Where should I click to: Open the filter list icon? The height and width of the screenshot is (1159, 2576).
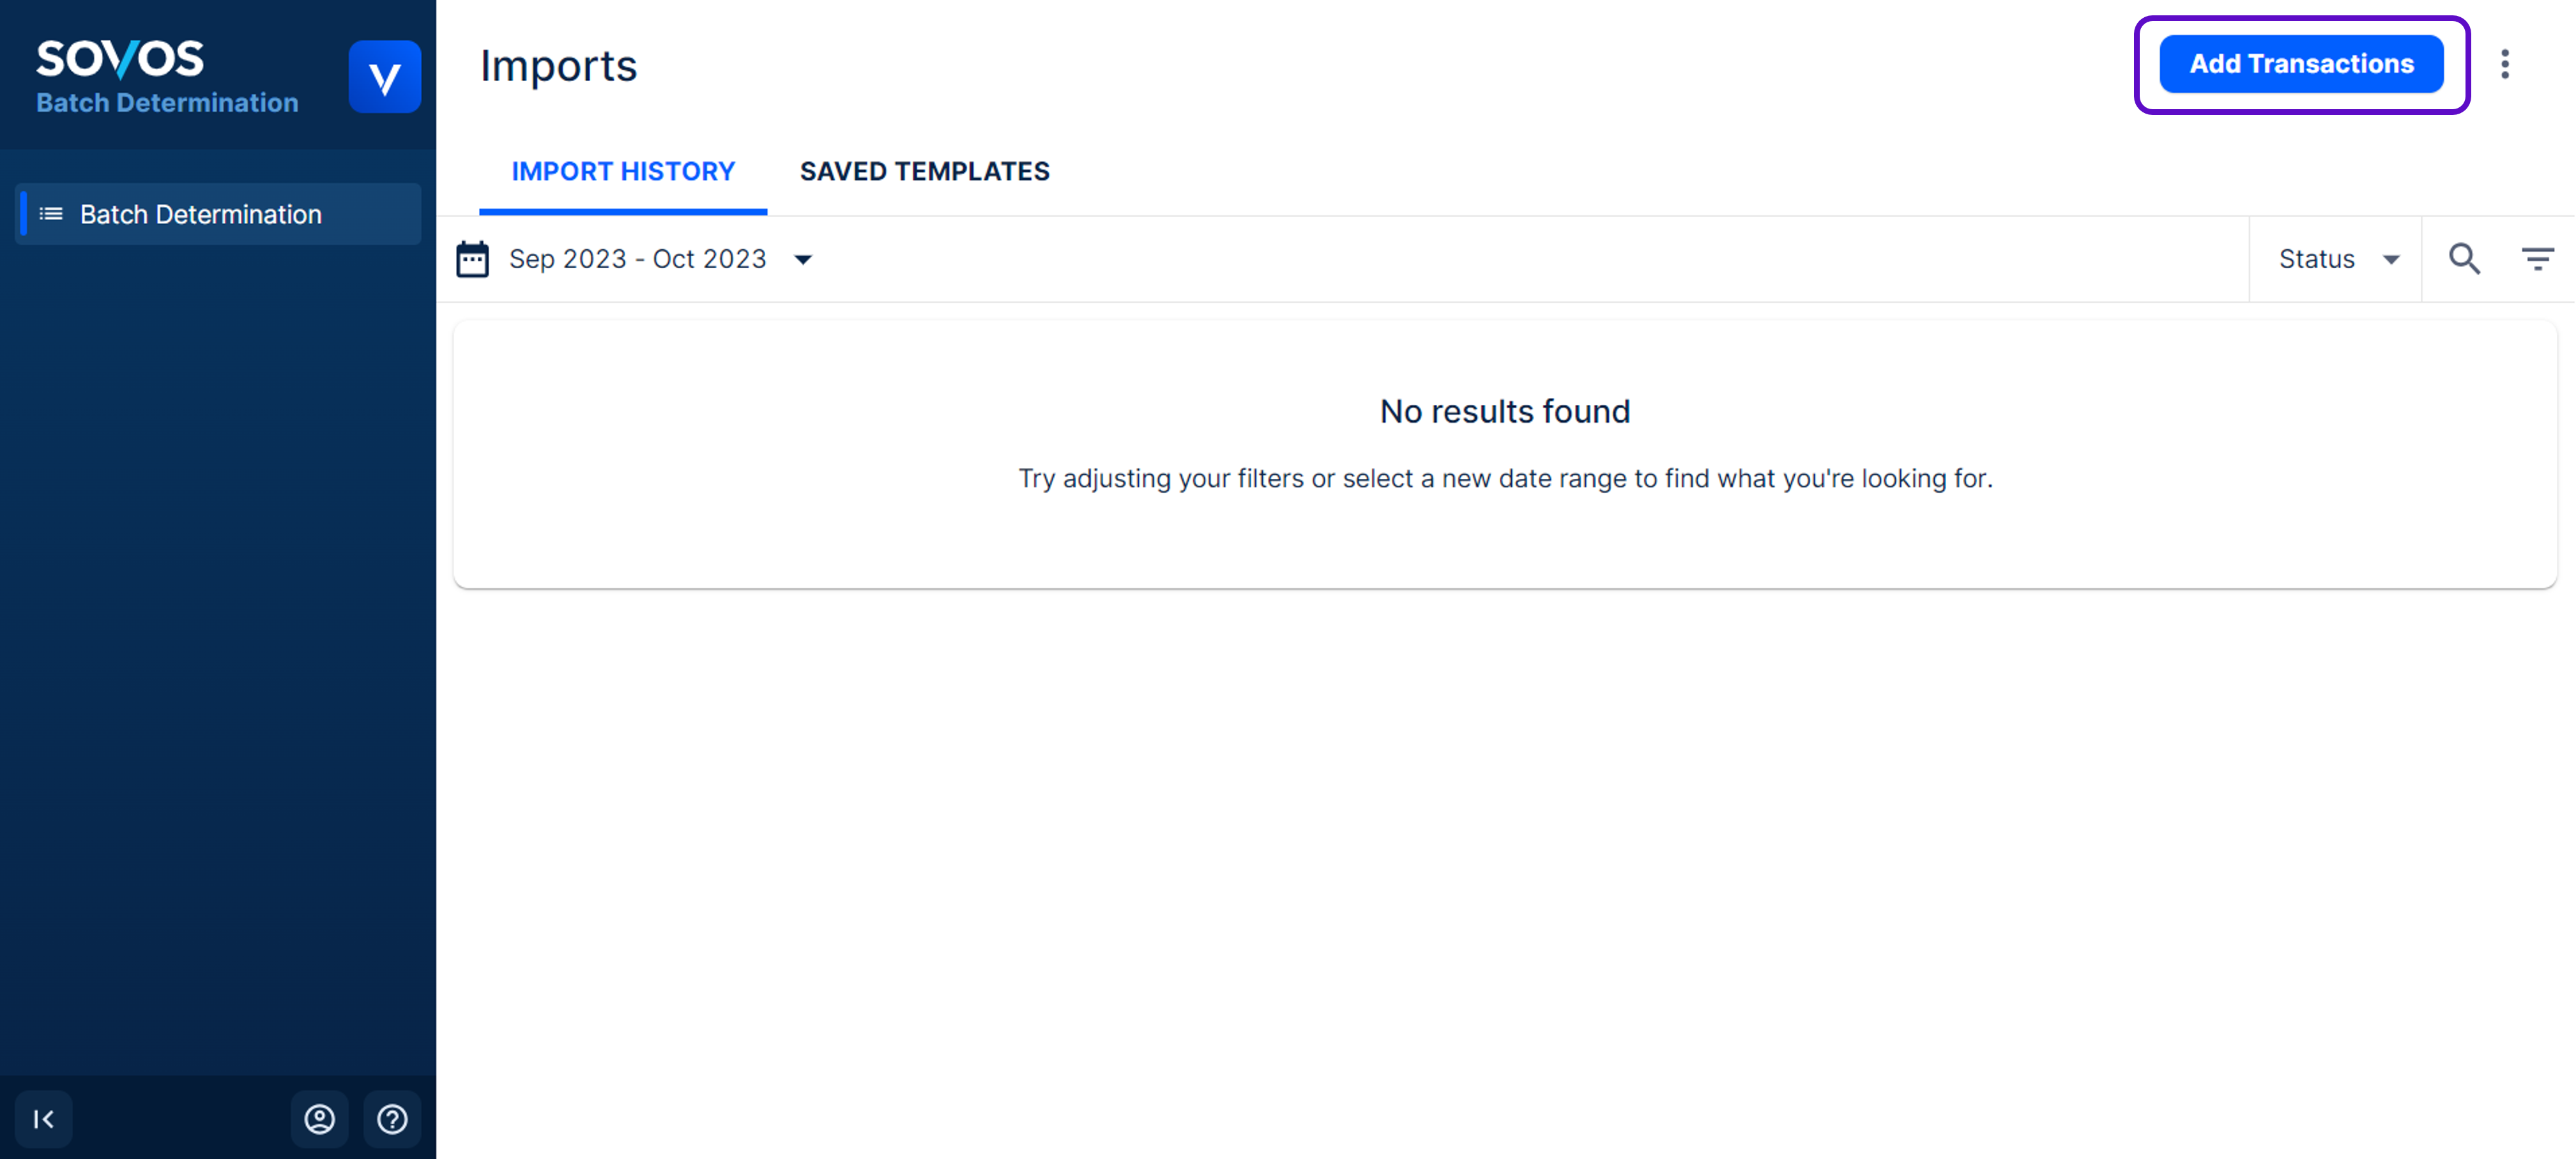[2537, 259]
